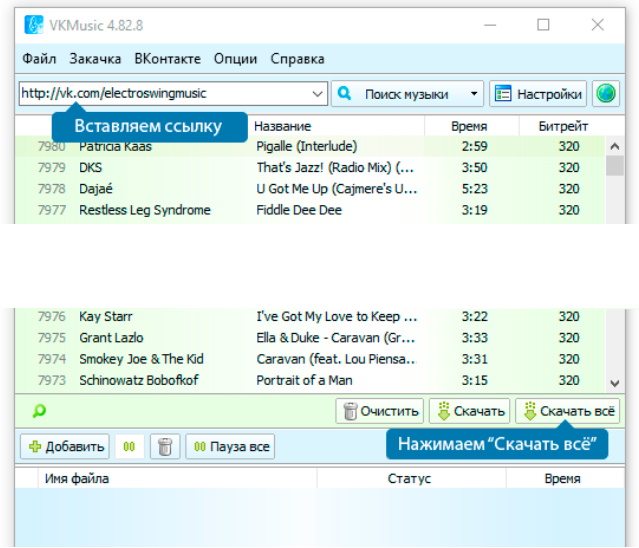The image size is (639, 548).
Task: Select the Schinowatz Bobofkof row
Action: pos(310,380)
